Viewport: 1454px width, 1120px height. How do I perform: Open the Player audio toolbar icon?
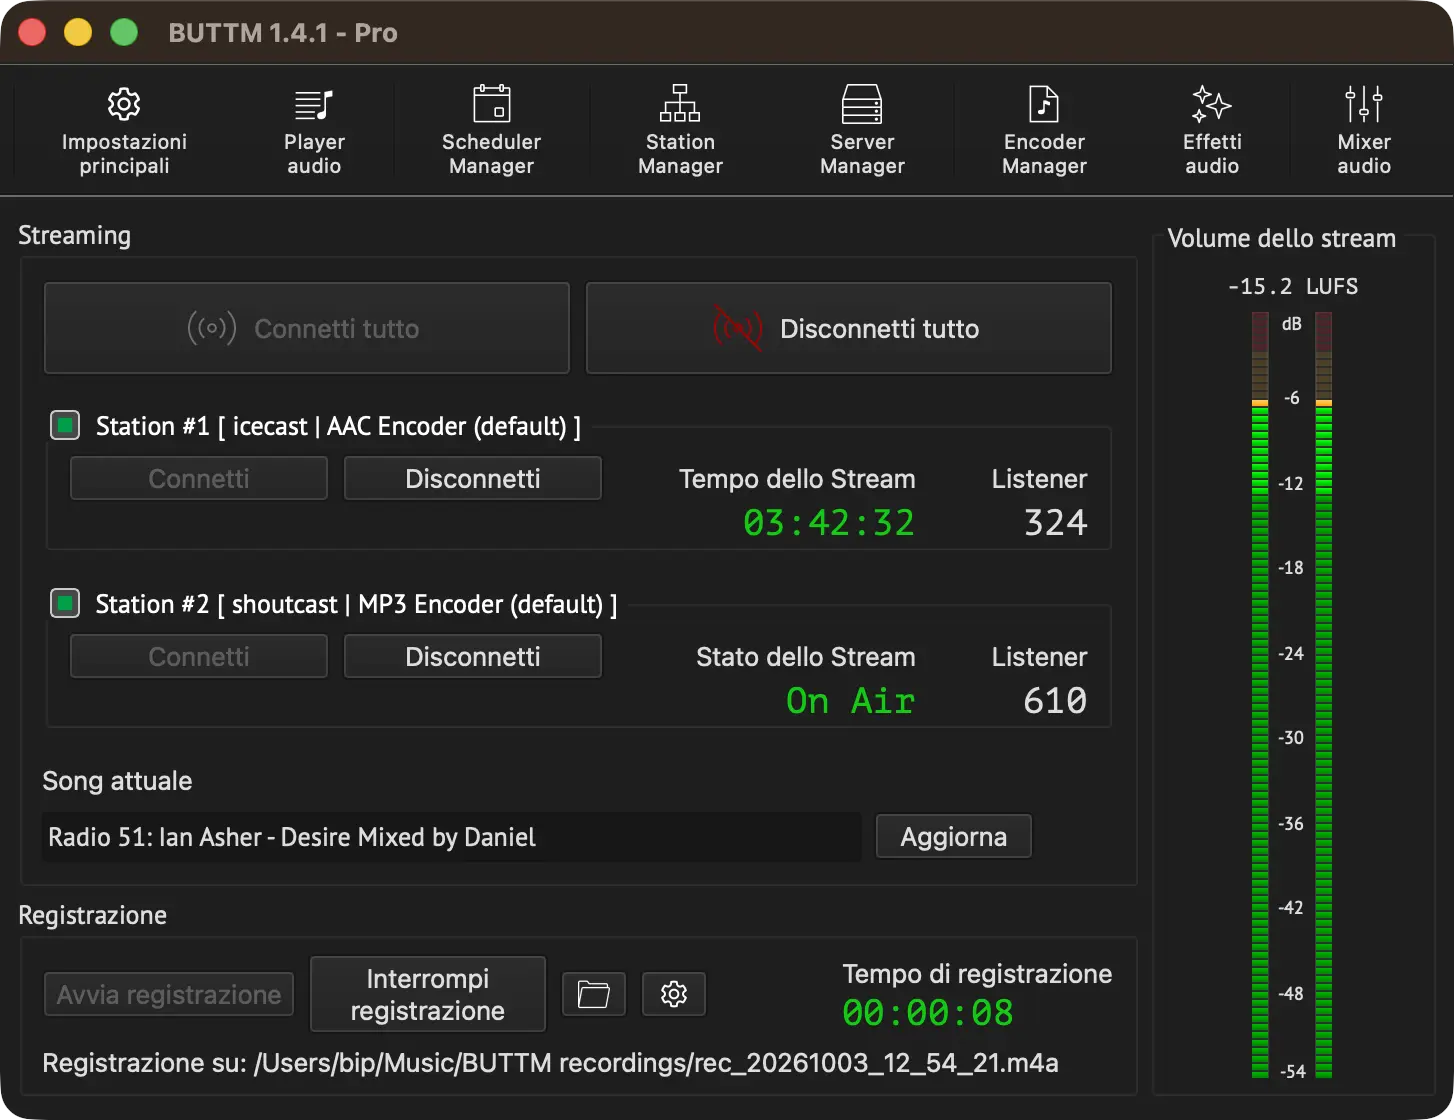[314, 104]
